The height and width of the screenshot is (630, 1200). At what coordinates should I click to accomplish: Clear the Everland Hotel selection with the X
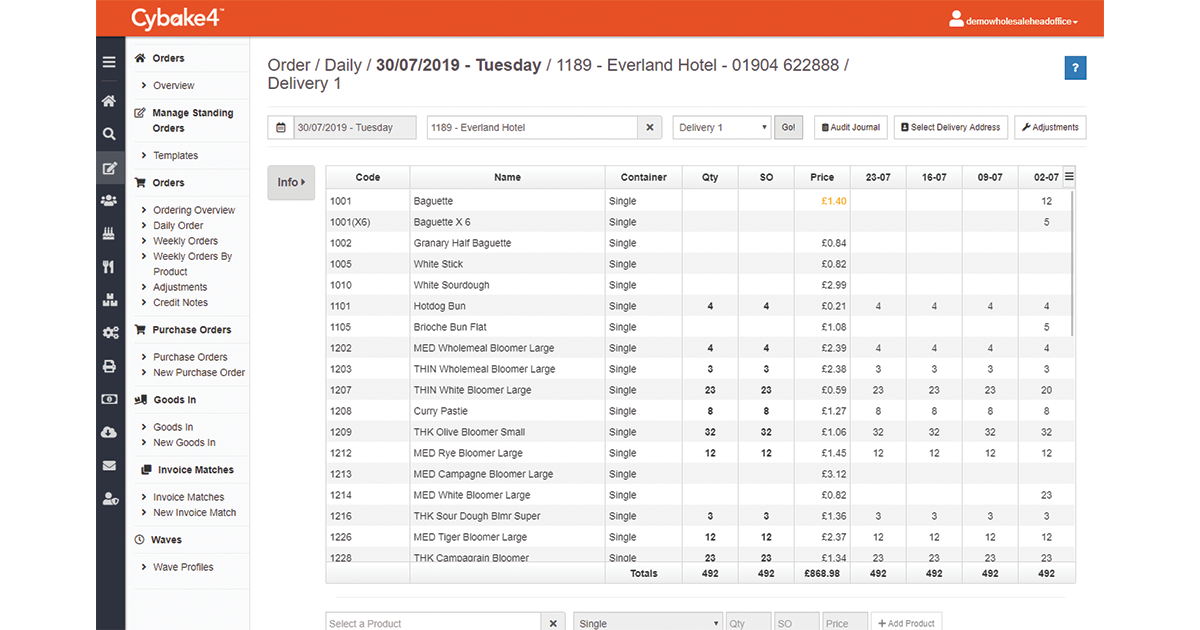coord(649,127)
